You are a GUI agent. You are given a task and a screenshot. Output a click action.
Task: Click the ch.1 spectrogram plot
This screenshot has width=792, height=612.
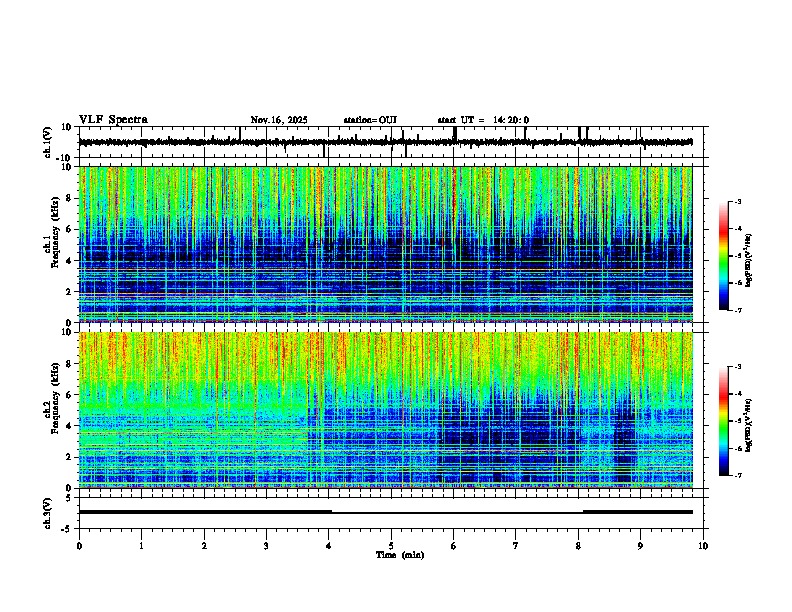[386, 244]
